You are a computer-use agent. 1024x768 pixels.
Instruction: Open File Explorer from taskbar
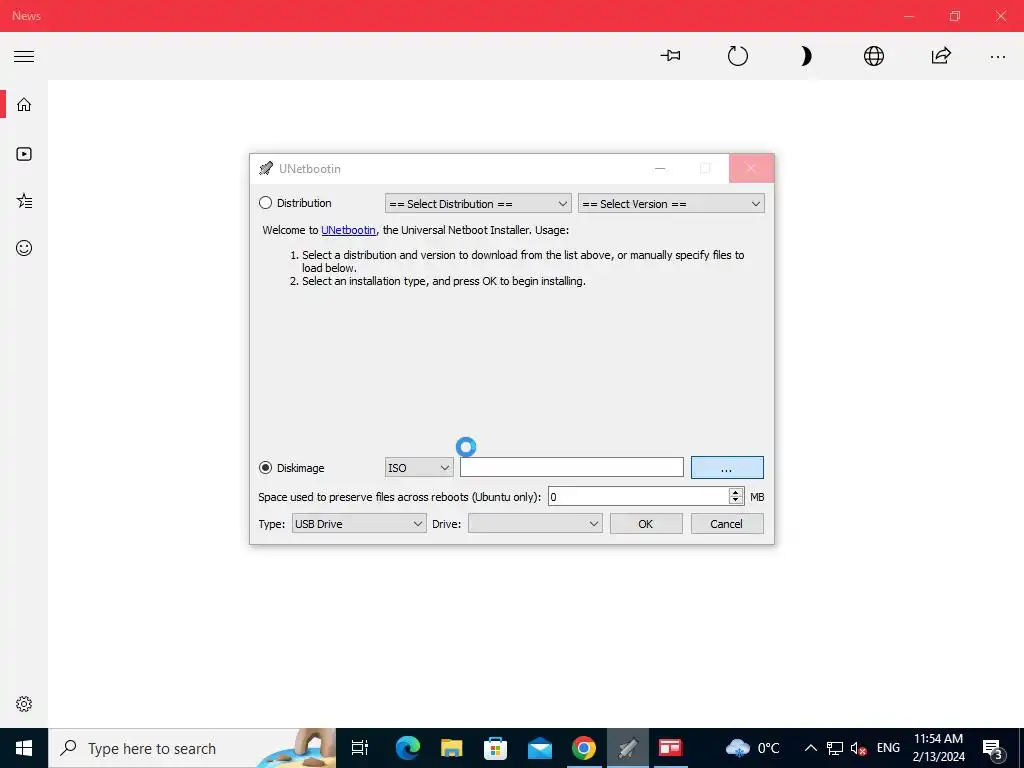click(x=451, y=748)
